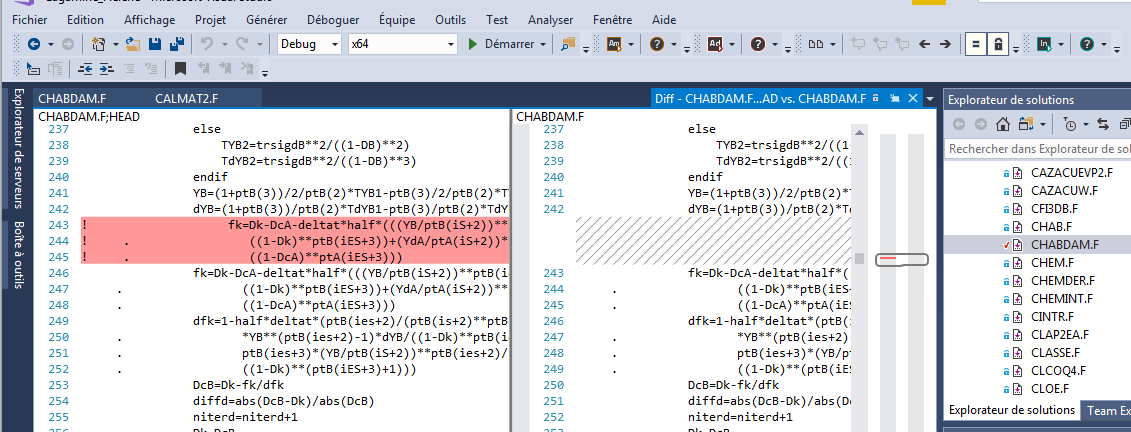Save the current file with the floppy icon
The height and width of the screenshot is (432, 1131).
[154, 44]
